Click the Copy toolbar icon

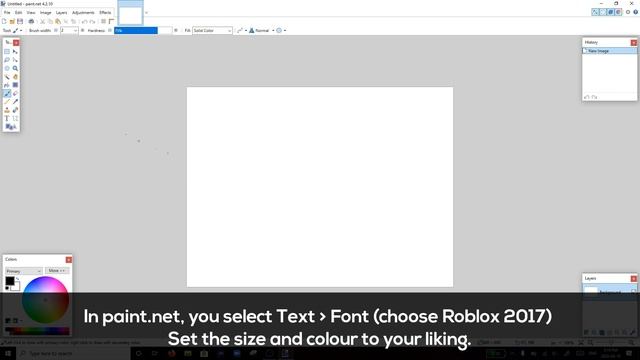click(x=50, y=21)
